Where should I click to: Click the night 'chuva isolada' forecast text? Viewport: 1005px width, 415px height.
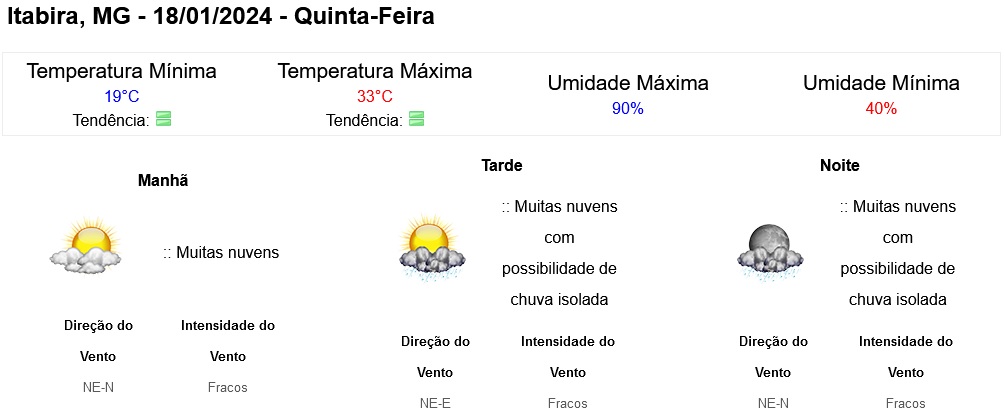click(x=897, y=300)
